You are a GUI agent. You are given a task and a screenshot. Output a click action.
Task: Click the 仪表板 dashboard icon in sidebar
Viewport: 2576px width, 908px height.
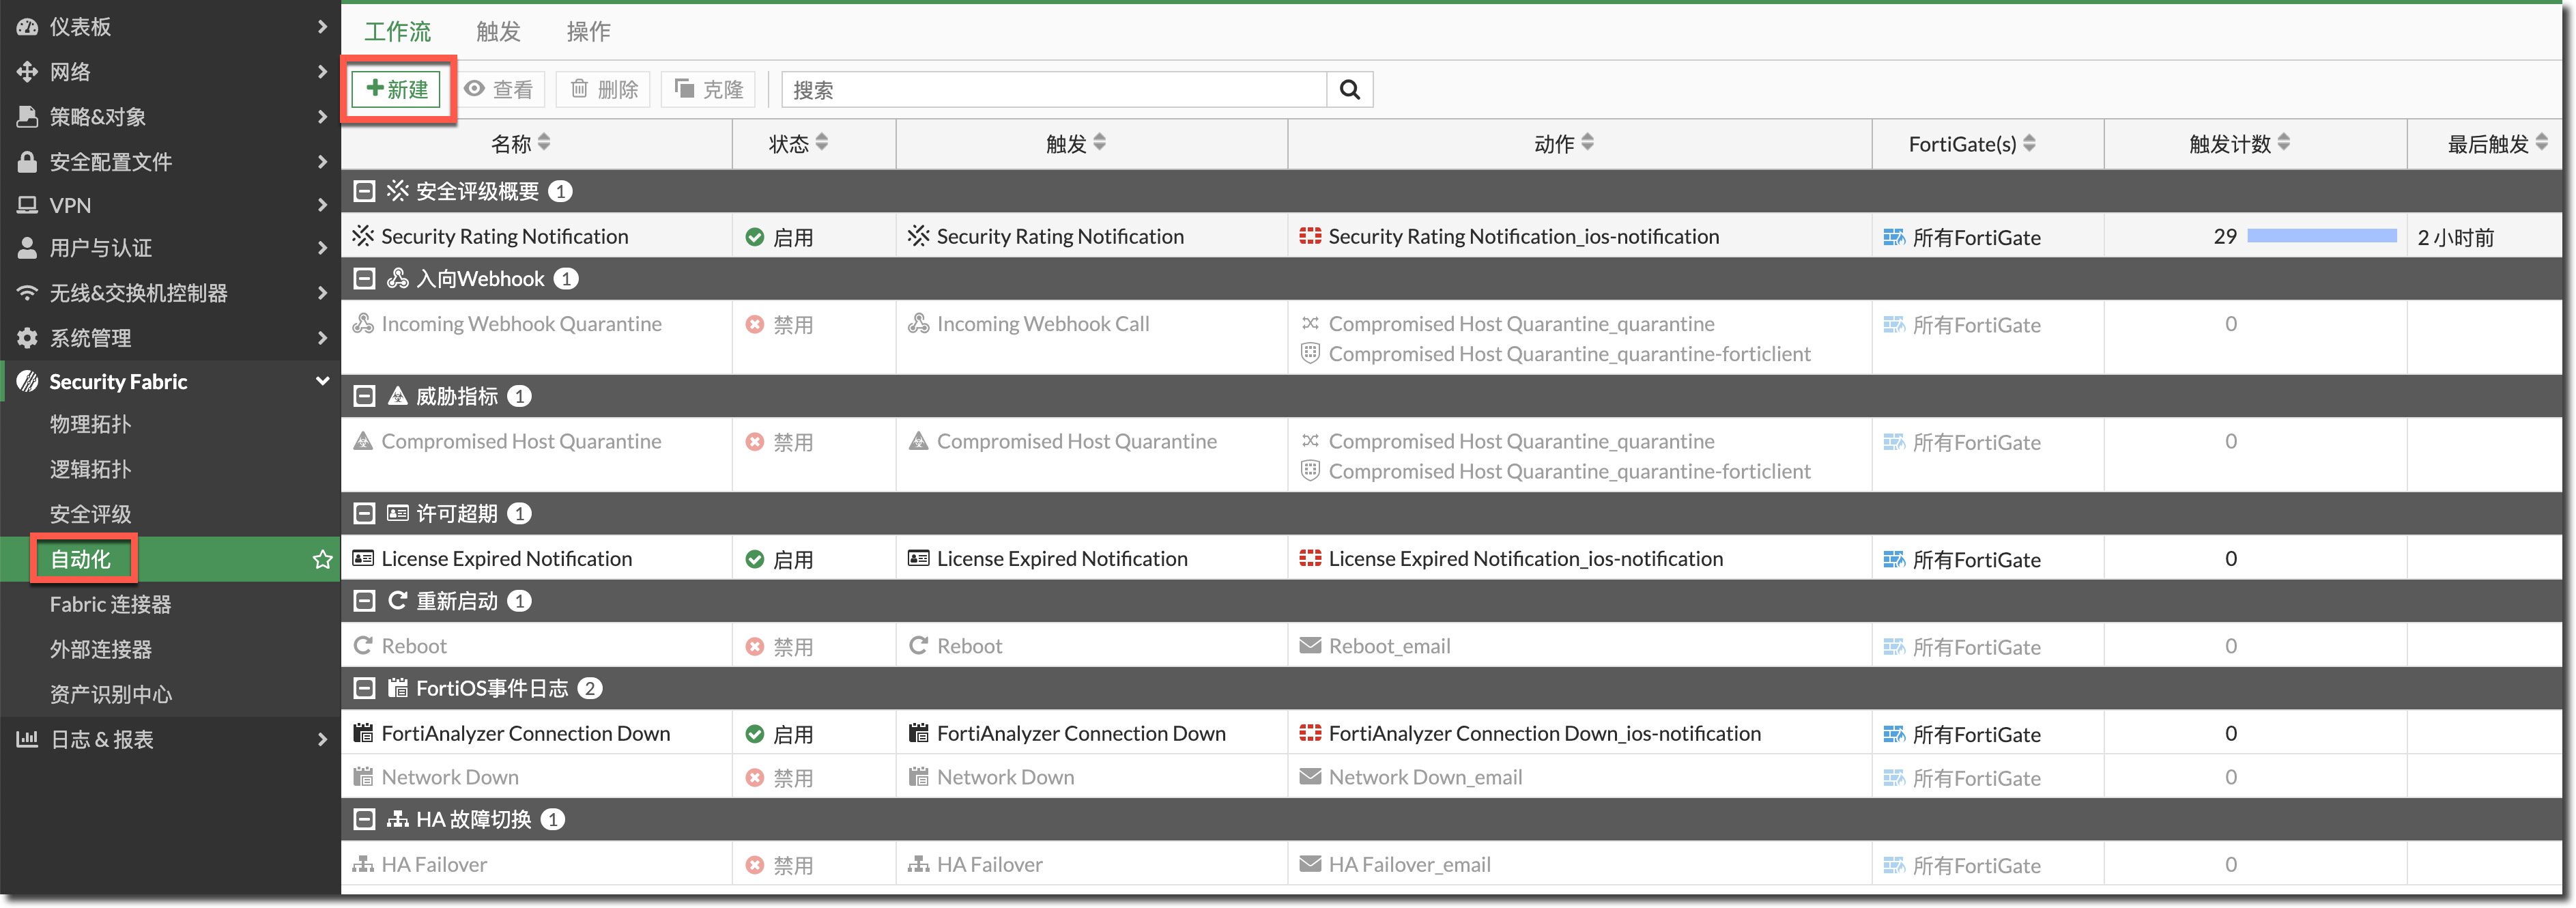pyautogui.click(x=27, y=27)
